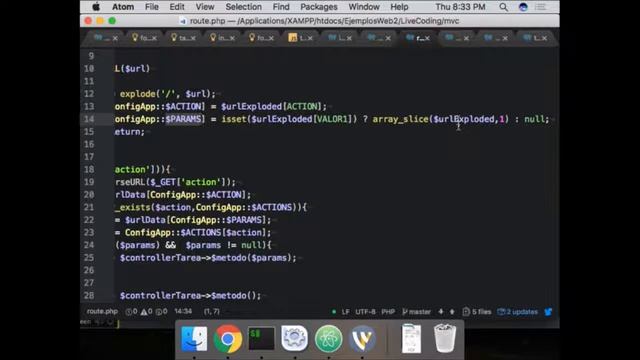Open the File menu

coord(151,7)
